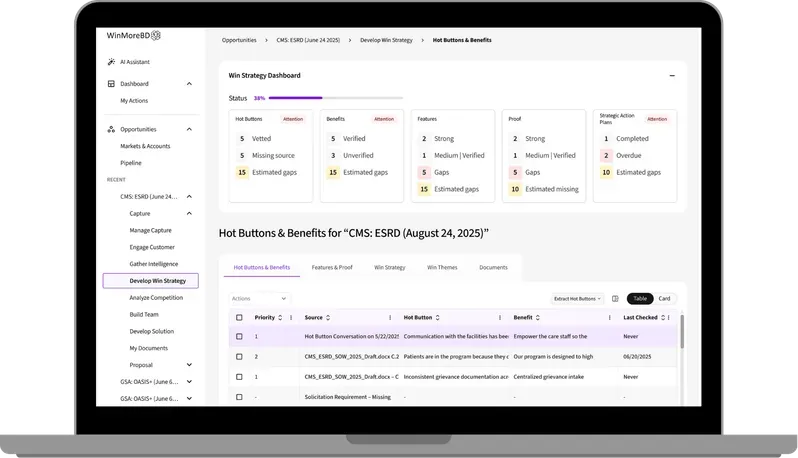
Task: Open the Extract Hot Buttons dropdown
Action: click(x=577, y=299)
